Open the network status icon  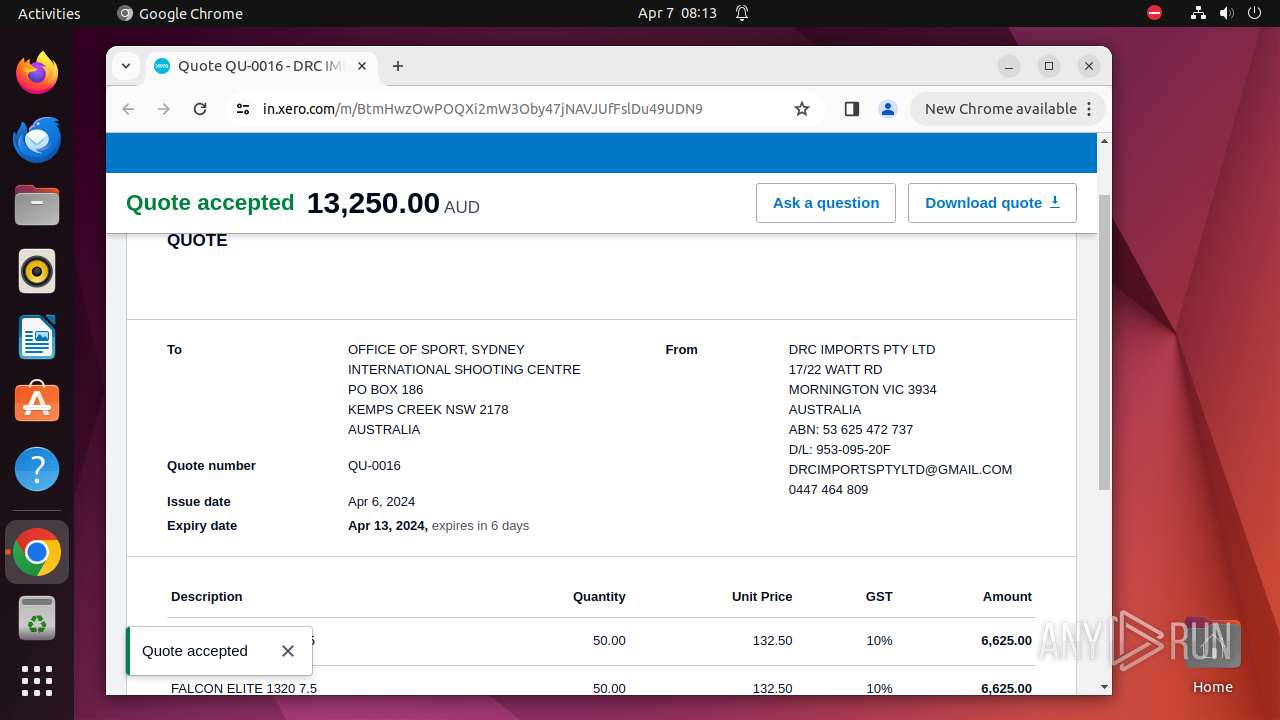pyautogui.click(x=1199, y=13)
